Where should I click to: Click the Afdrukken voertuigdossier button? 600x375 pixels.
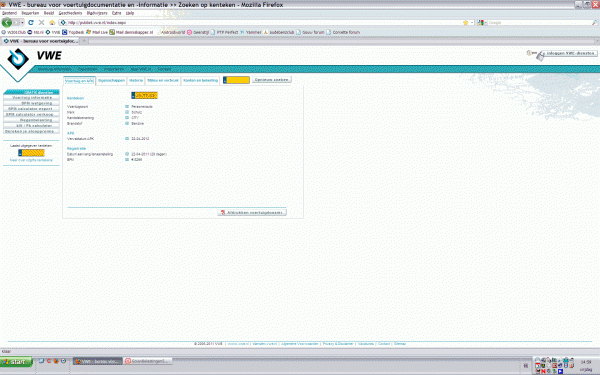(x=252, y=212)
